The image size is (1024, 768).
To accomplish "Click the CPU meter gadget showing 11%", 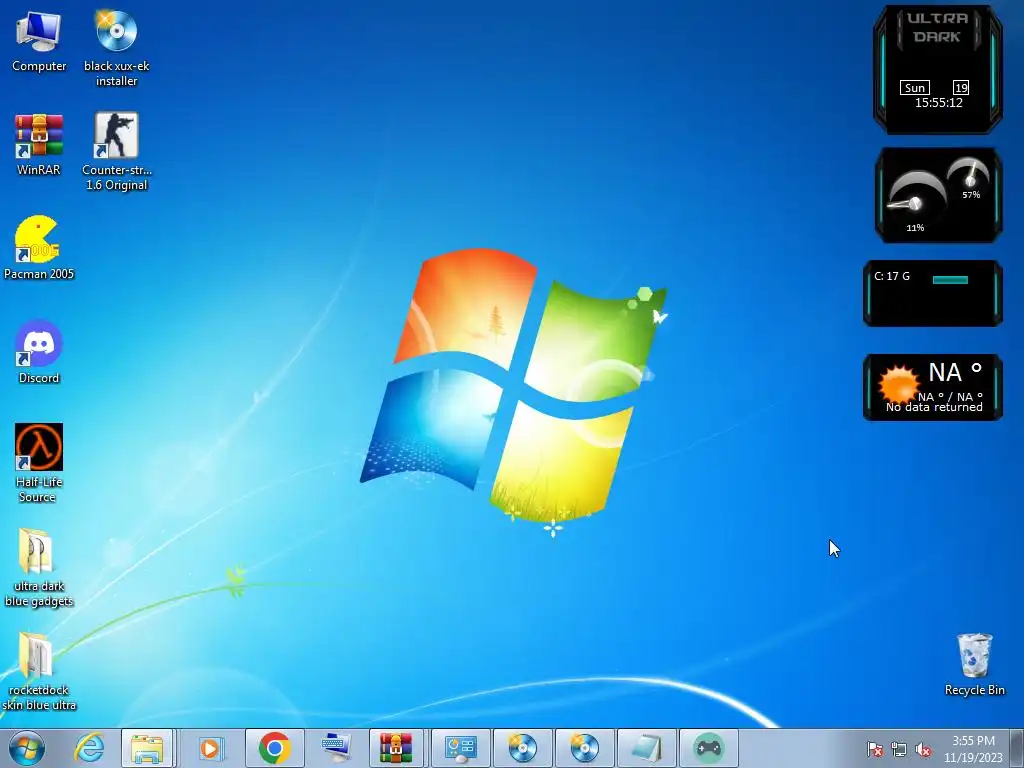I will pyautogui.click(x=915, y=202).
